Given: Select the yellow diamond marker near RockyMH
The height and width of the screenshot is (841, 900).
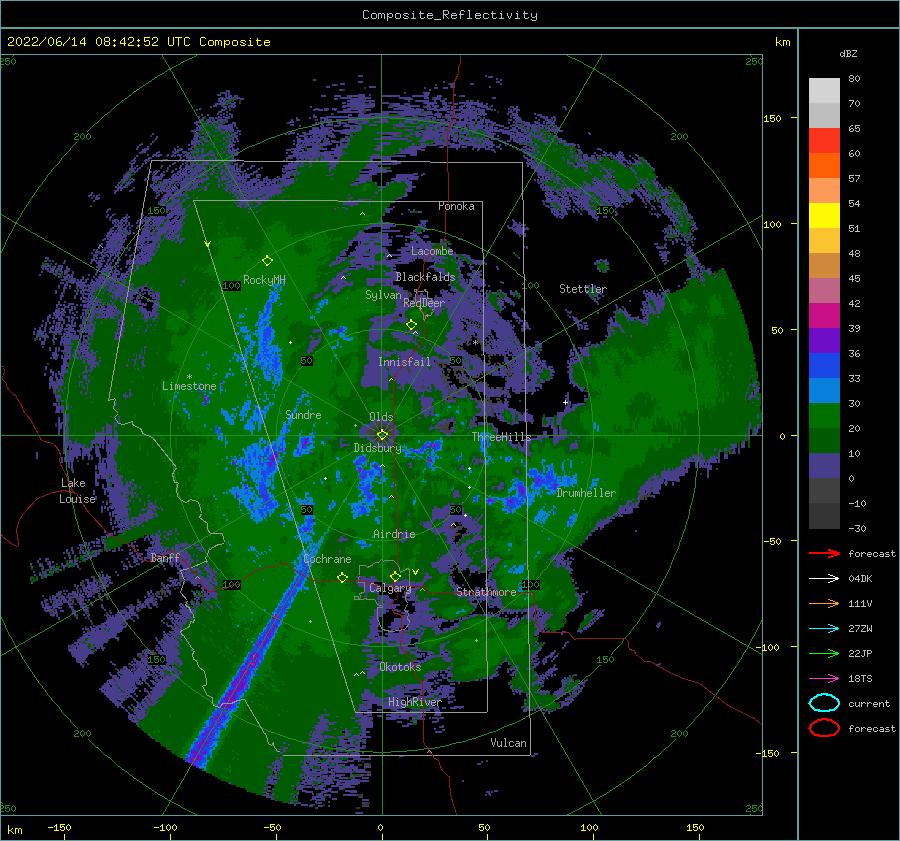Looking at the screenshot, I should (267, 261).
